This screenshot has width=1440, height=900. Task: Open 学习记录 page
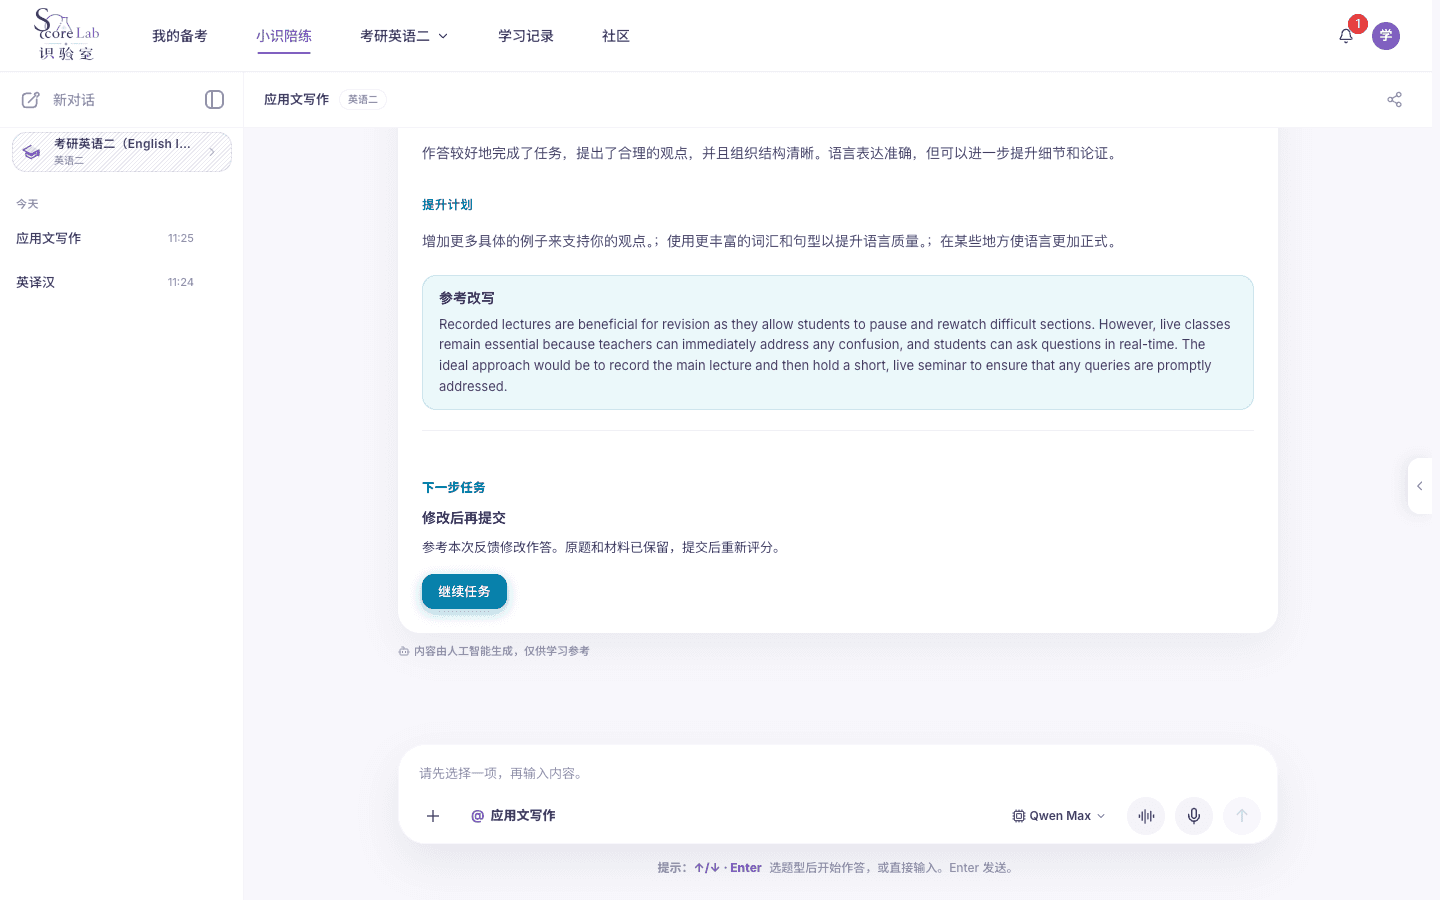[x=526, y=36]
